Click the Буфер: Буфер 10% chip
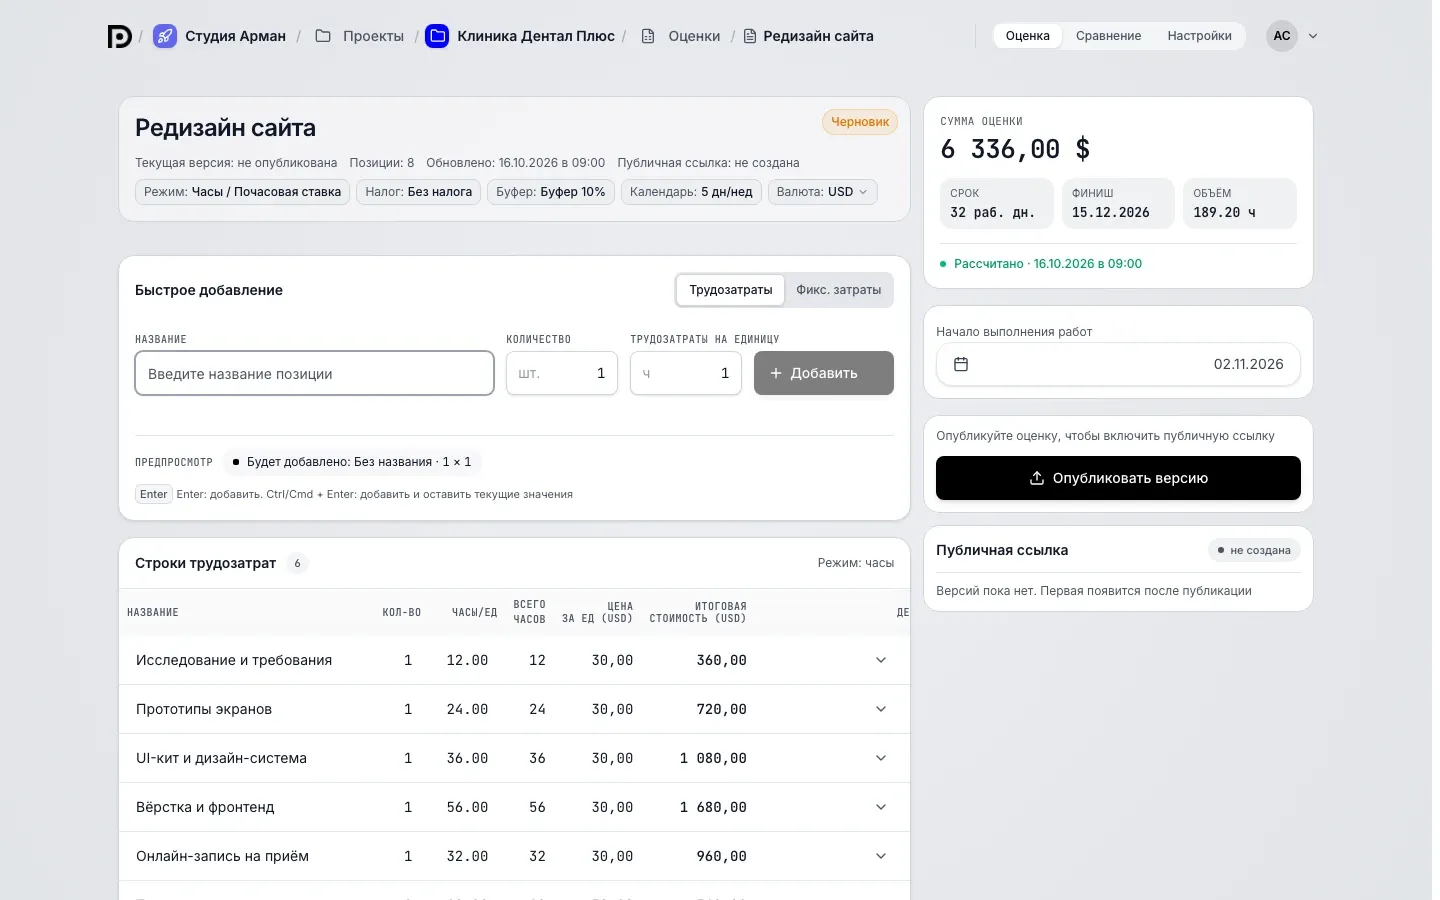Screen dimensions: 1440x900 [x=551, y=192]
